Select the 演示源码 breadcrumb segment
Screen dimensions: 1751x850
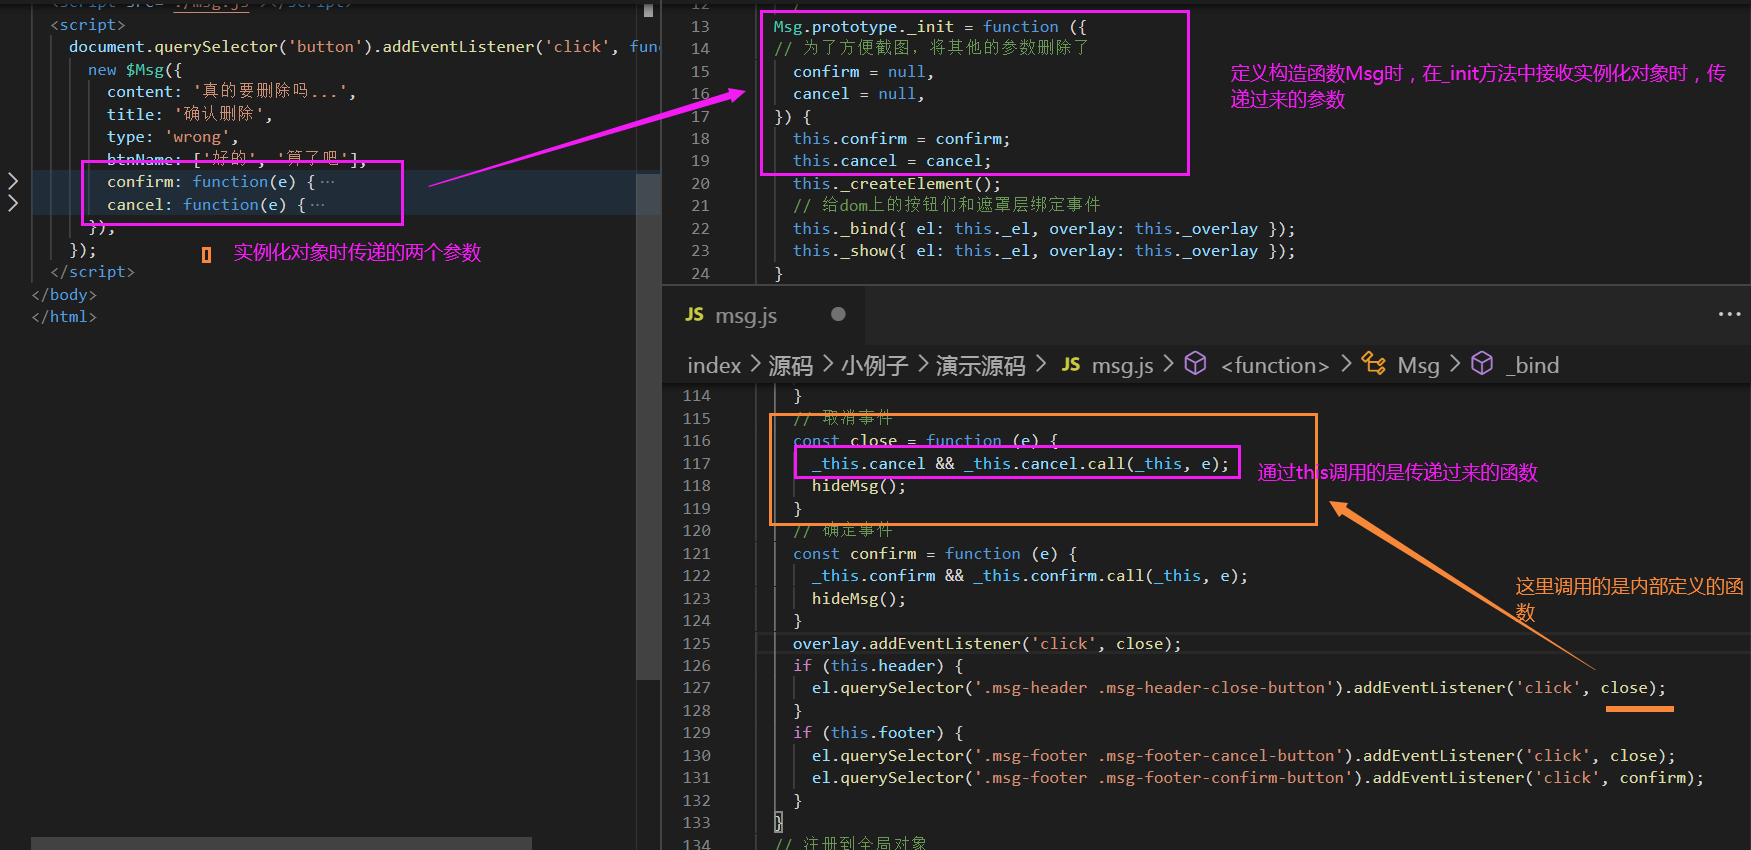tap(981, 366)
